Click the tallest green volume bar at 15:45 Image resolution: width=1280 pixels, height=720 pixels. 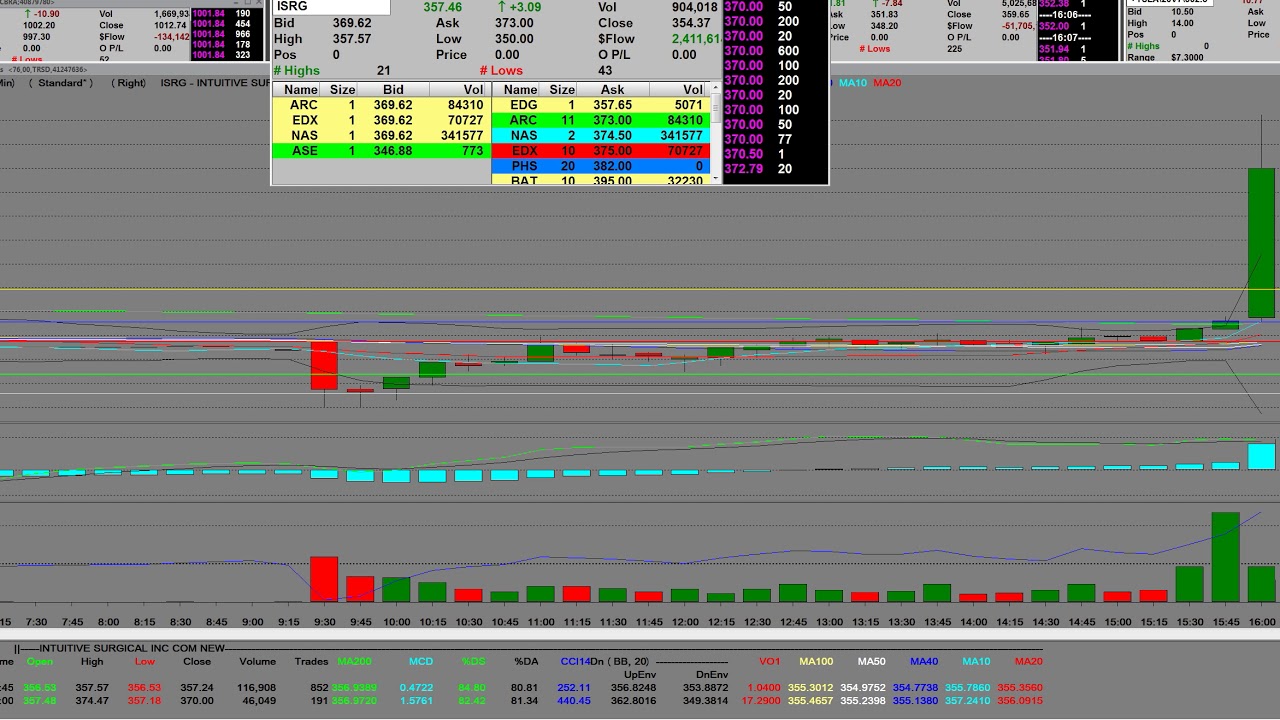pyautogui.click(x=1226, y=557)
